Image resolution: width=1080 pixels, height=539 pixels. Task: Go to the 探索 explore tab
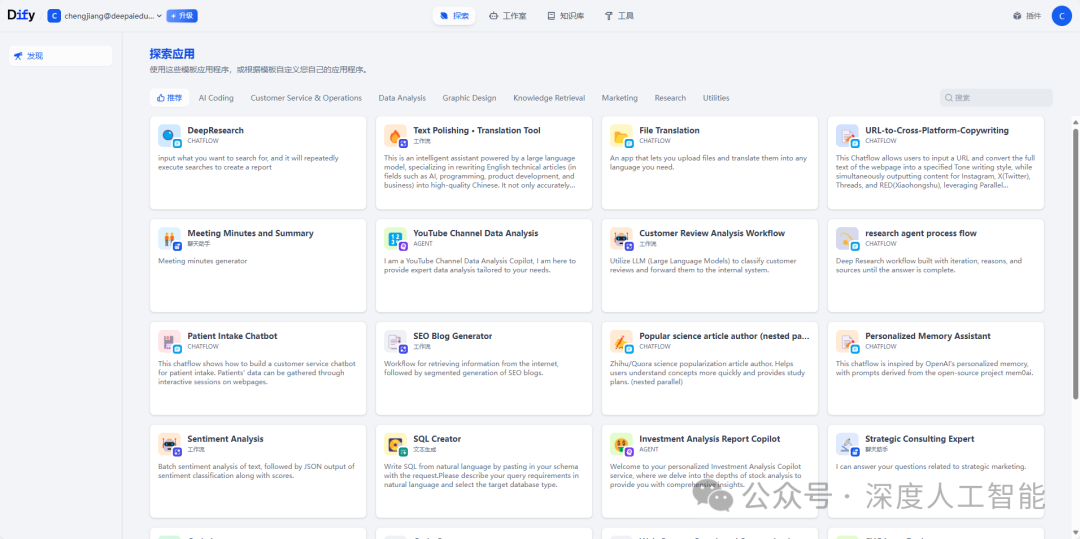click(454, 16)
